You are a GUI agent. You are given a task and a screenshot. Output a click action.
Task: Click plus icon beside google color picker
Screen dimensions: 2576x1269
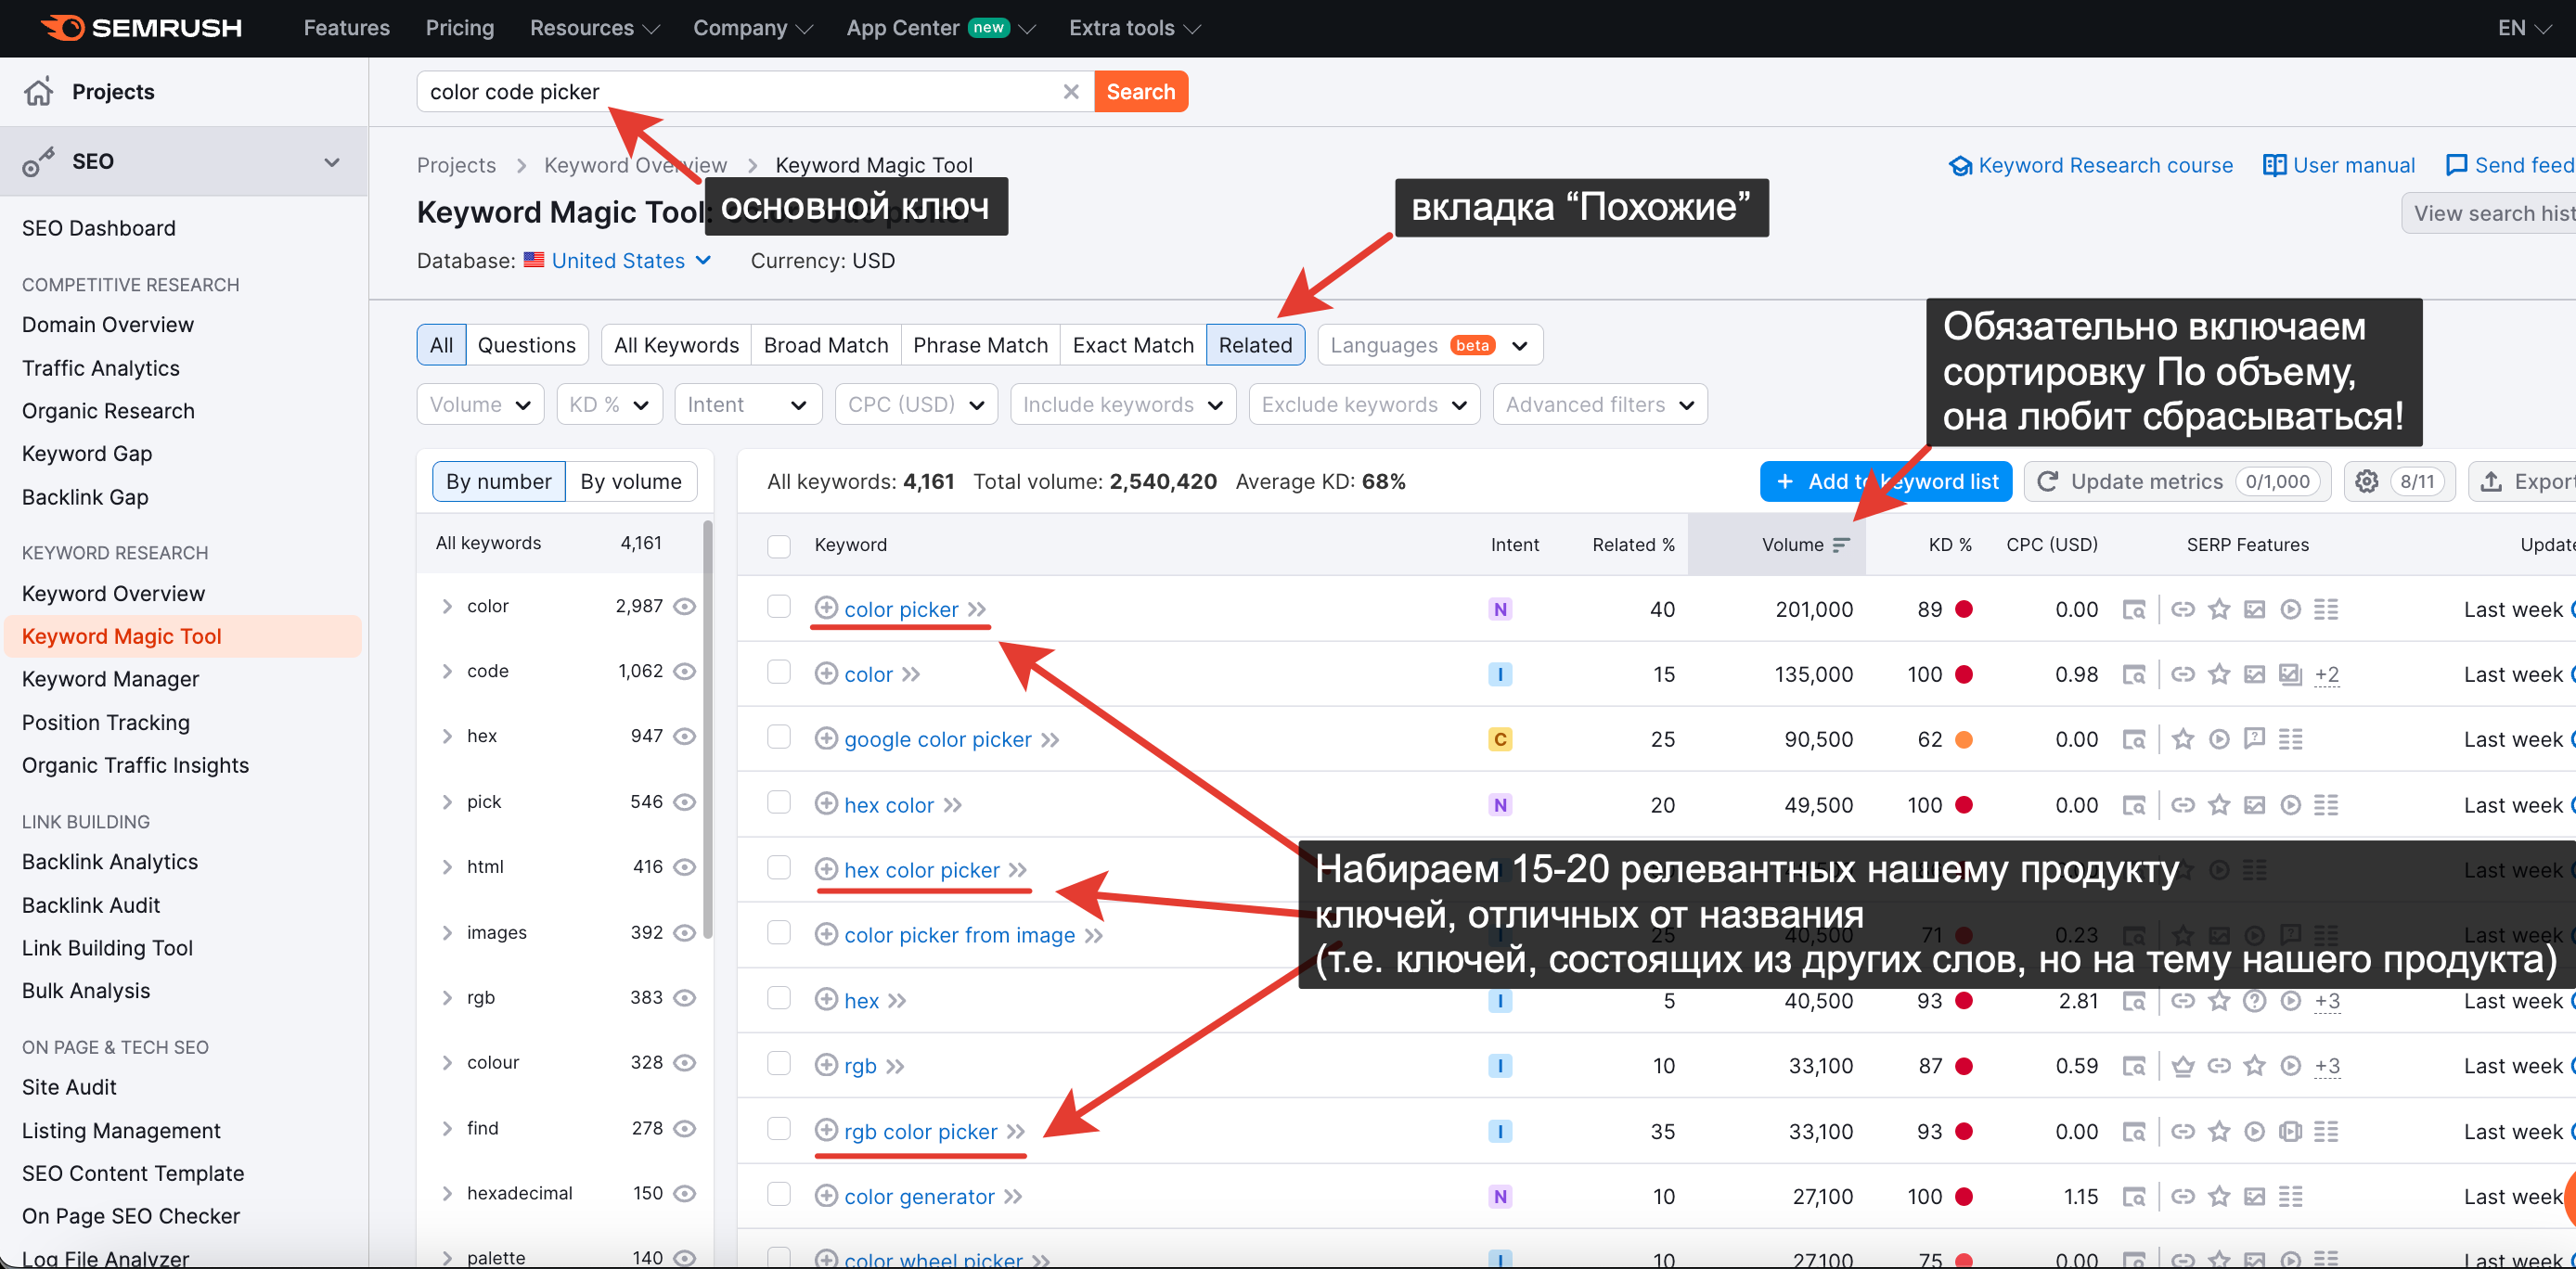pyautogui.click(x=825, y=738)
